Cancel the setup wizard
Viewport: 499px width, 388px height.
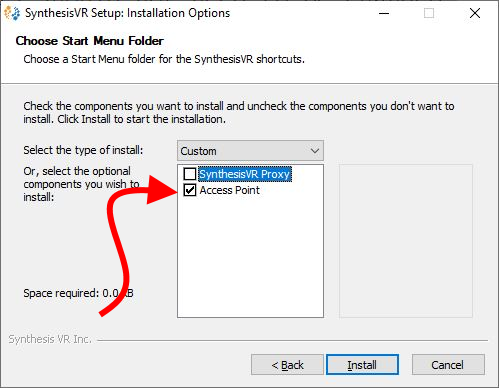click(448, 365)
